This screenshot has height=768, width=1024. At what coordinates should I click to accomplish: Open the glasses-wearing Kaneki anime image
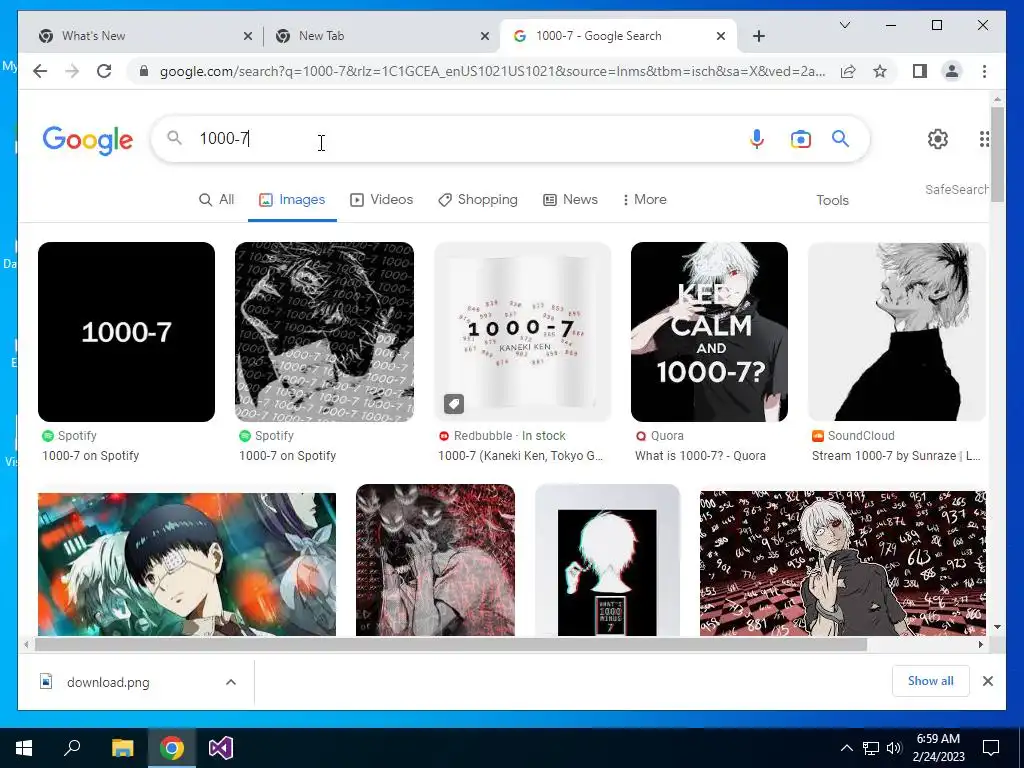point(187,564)
